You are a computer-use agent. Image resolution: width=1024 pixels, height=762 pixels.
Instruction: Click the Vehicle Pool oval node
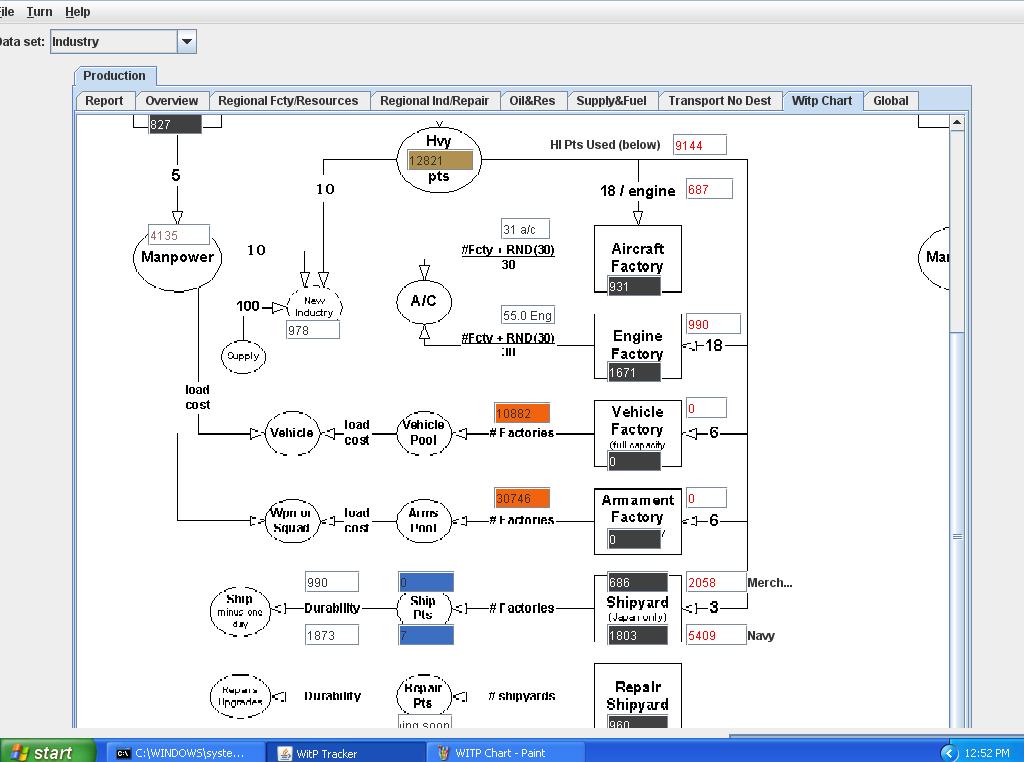(x=424, y=432)
